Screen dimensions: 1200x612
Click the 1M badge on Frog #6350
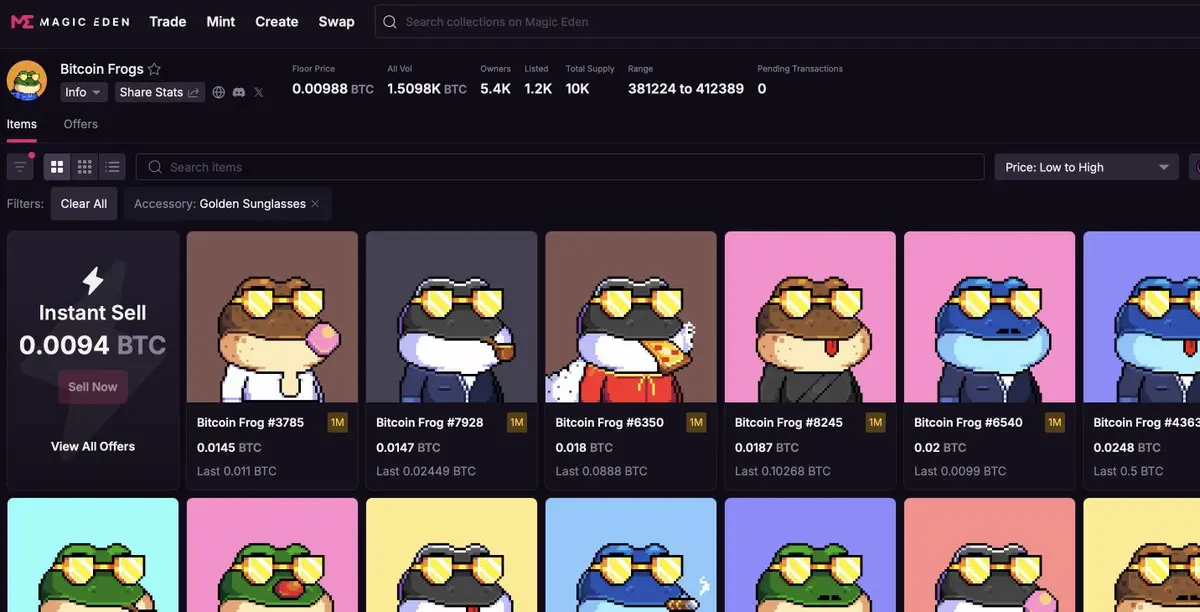(696, 423)
